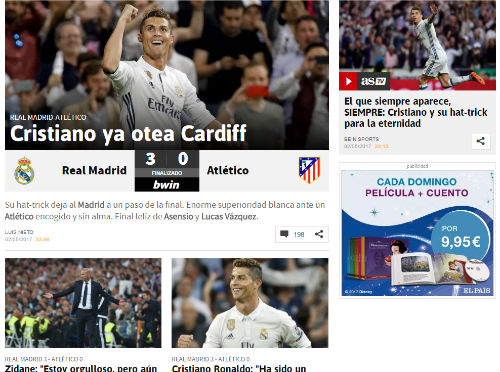Click the 'Madrid' link in the summary
500x372 pixels.
point(91,205)
